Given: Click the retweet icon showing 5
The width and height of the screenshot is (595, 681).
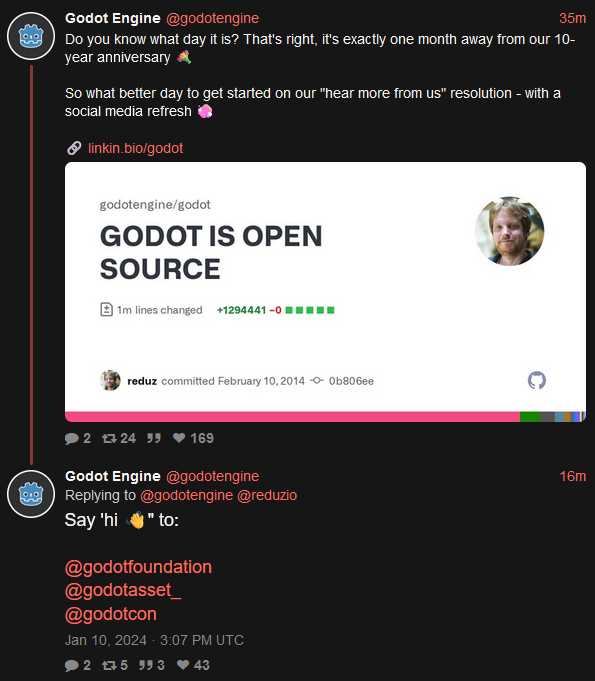Looking at the screenshot, I should point(109,665).
